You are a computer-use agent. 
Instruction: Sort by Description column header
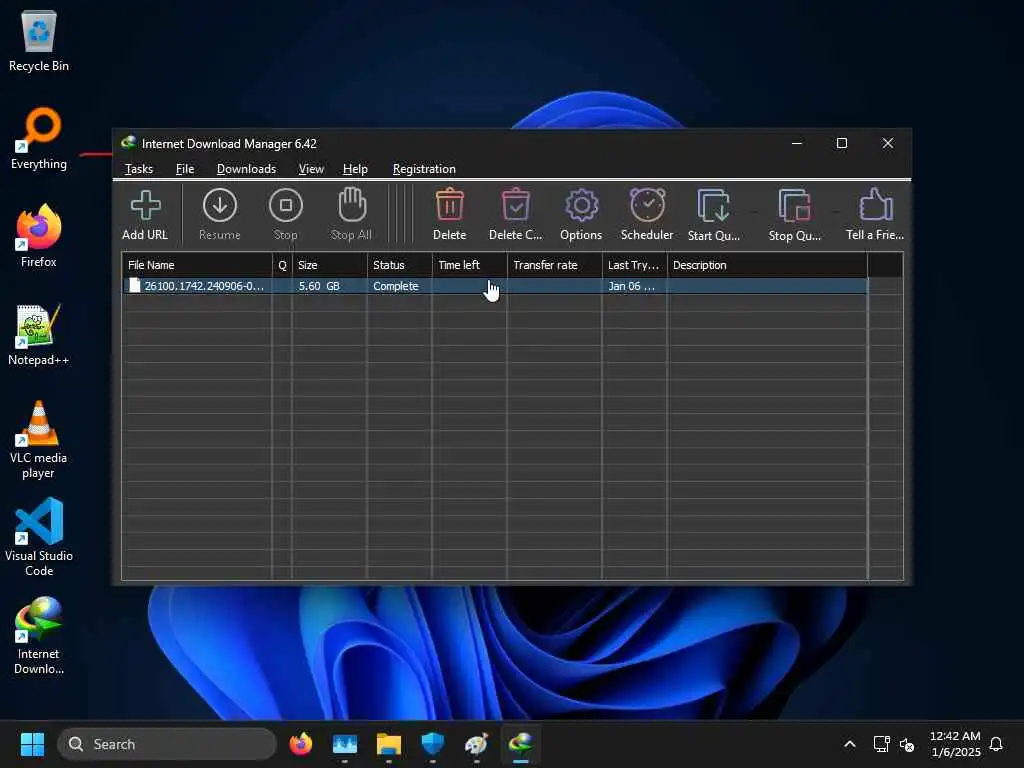click(x=767, y=264)
